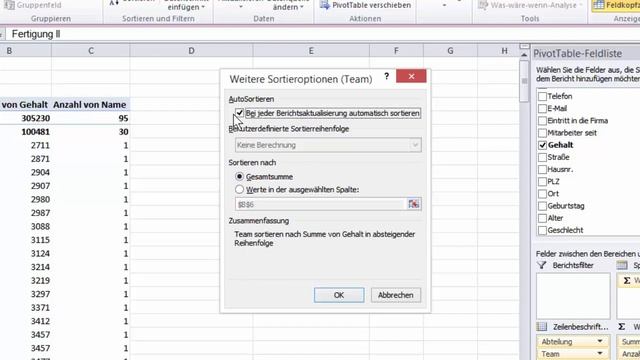The height and width of the screenshot is (360, 640).
Task: Check the PLZ field
Action: coord(542,182)
